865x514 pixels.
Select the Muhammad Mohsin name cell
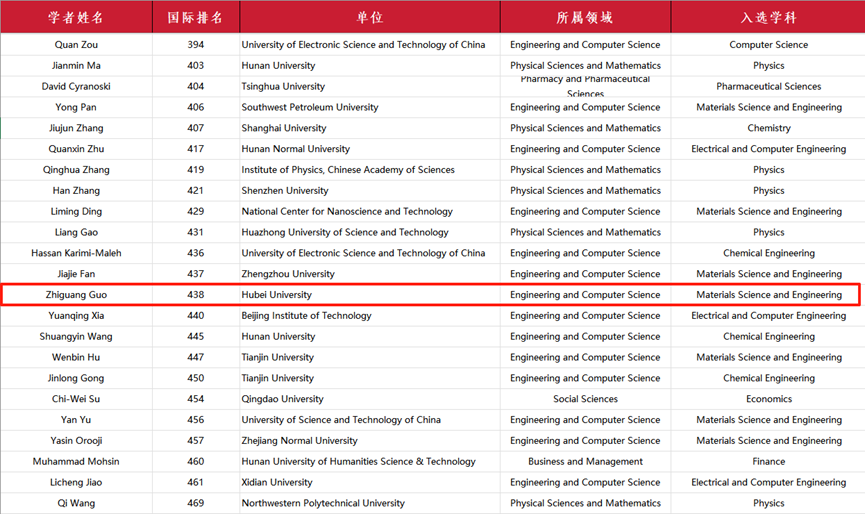(76, 462)
